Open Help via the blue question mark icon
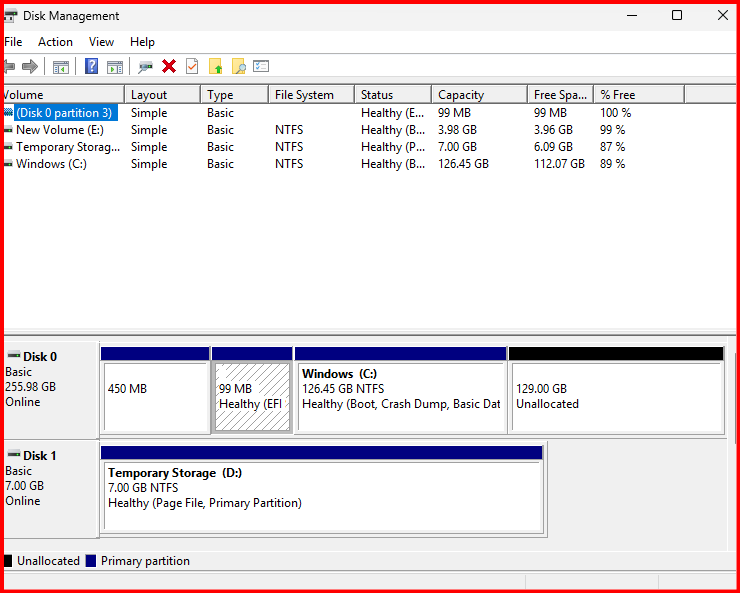Image resolution: width=740 pixels, height=593 pixels. [91, 67]
